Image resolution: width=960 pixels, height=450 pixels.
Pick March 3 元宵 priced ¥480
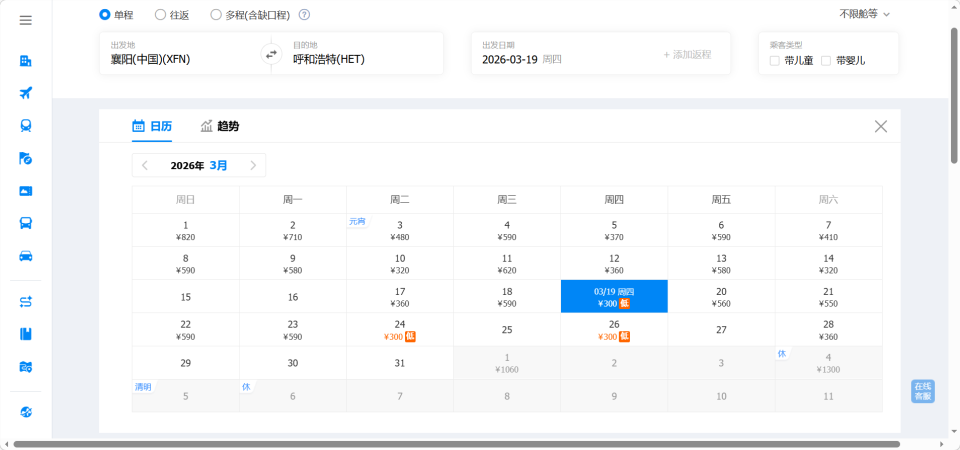tap(400, 230)
